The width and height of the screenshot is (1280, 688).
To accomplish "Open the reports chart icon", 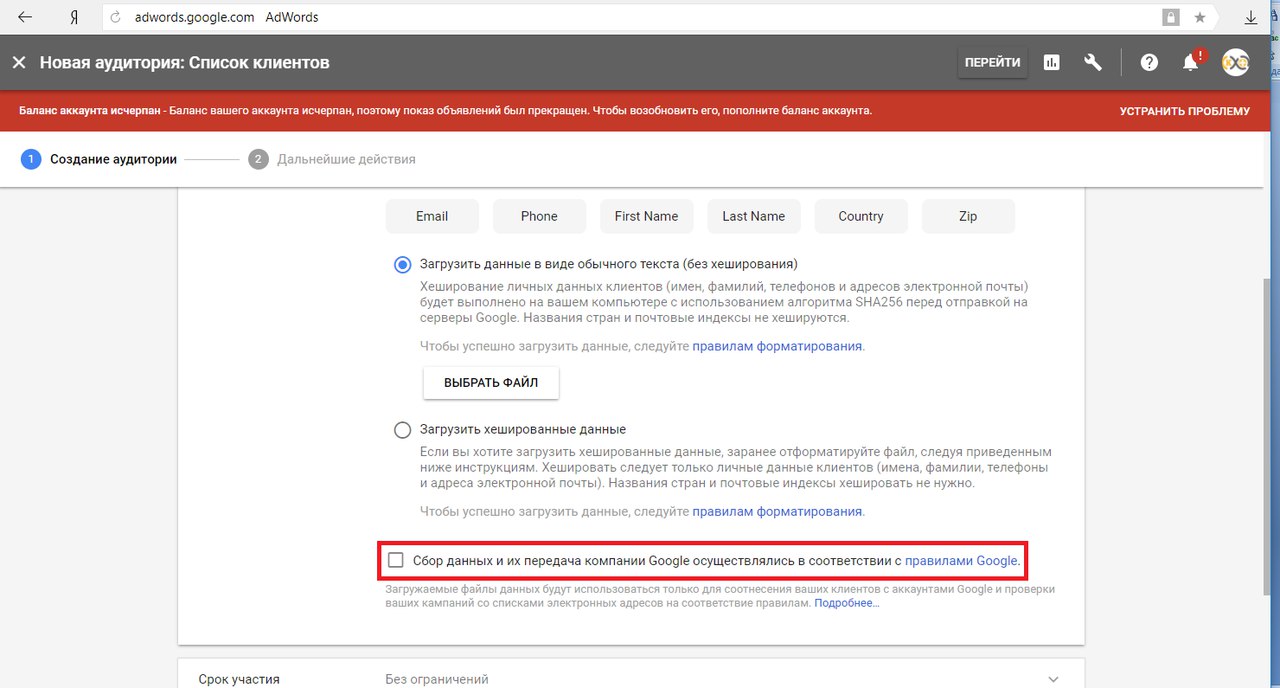I will tap(1051, 62).
